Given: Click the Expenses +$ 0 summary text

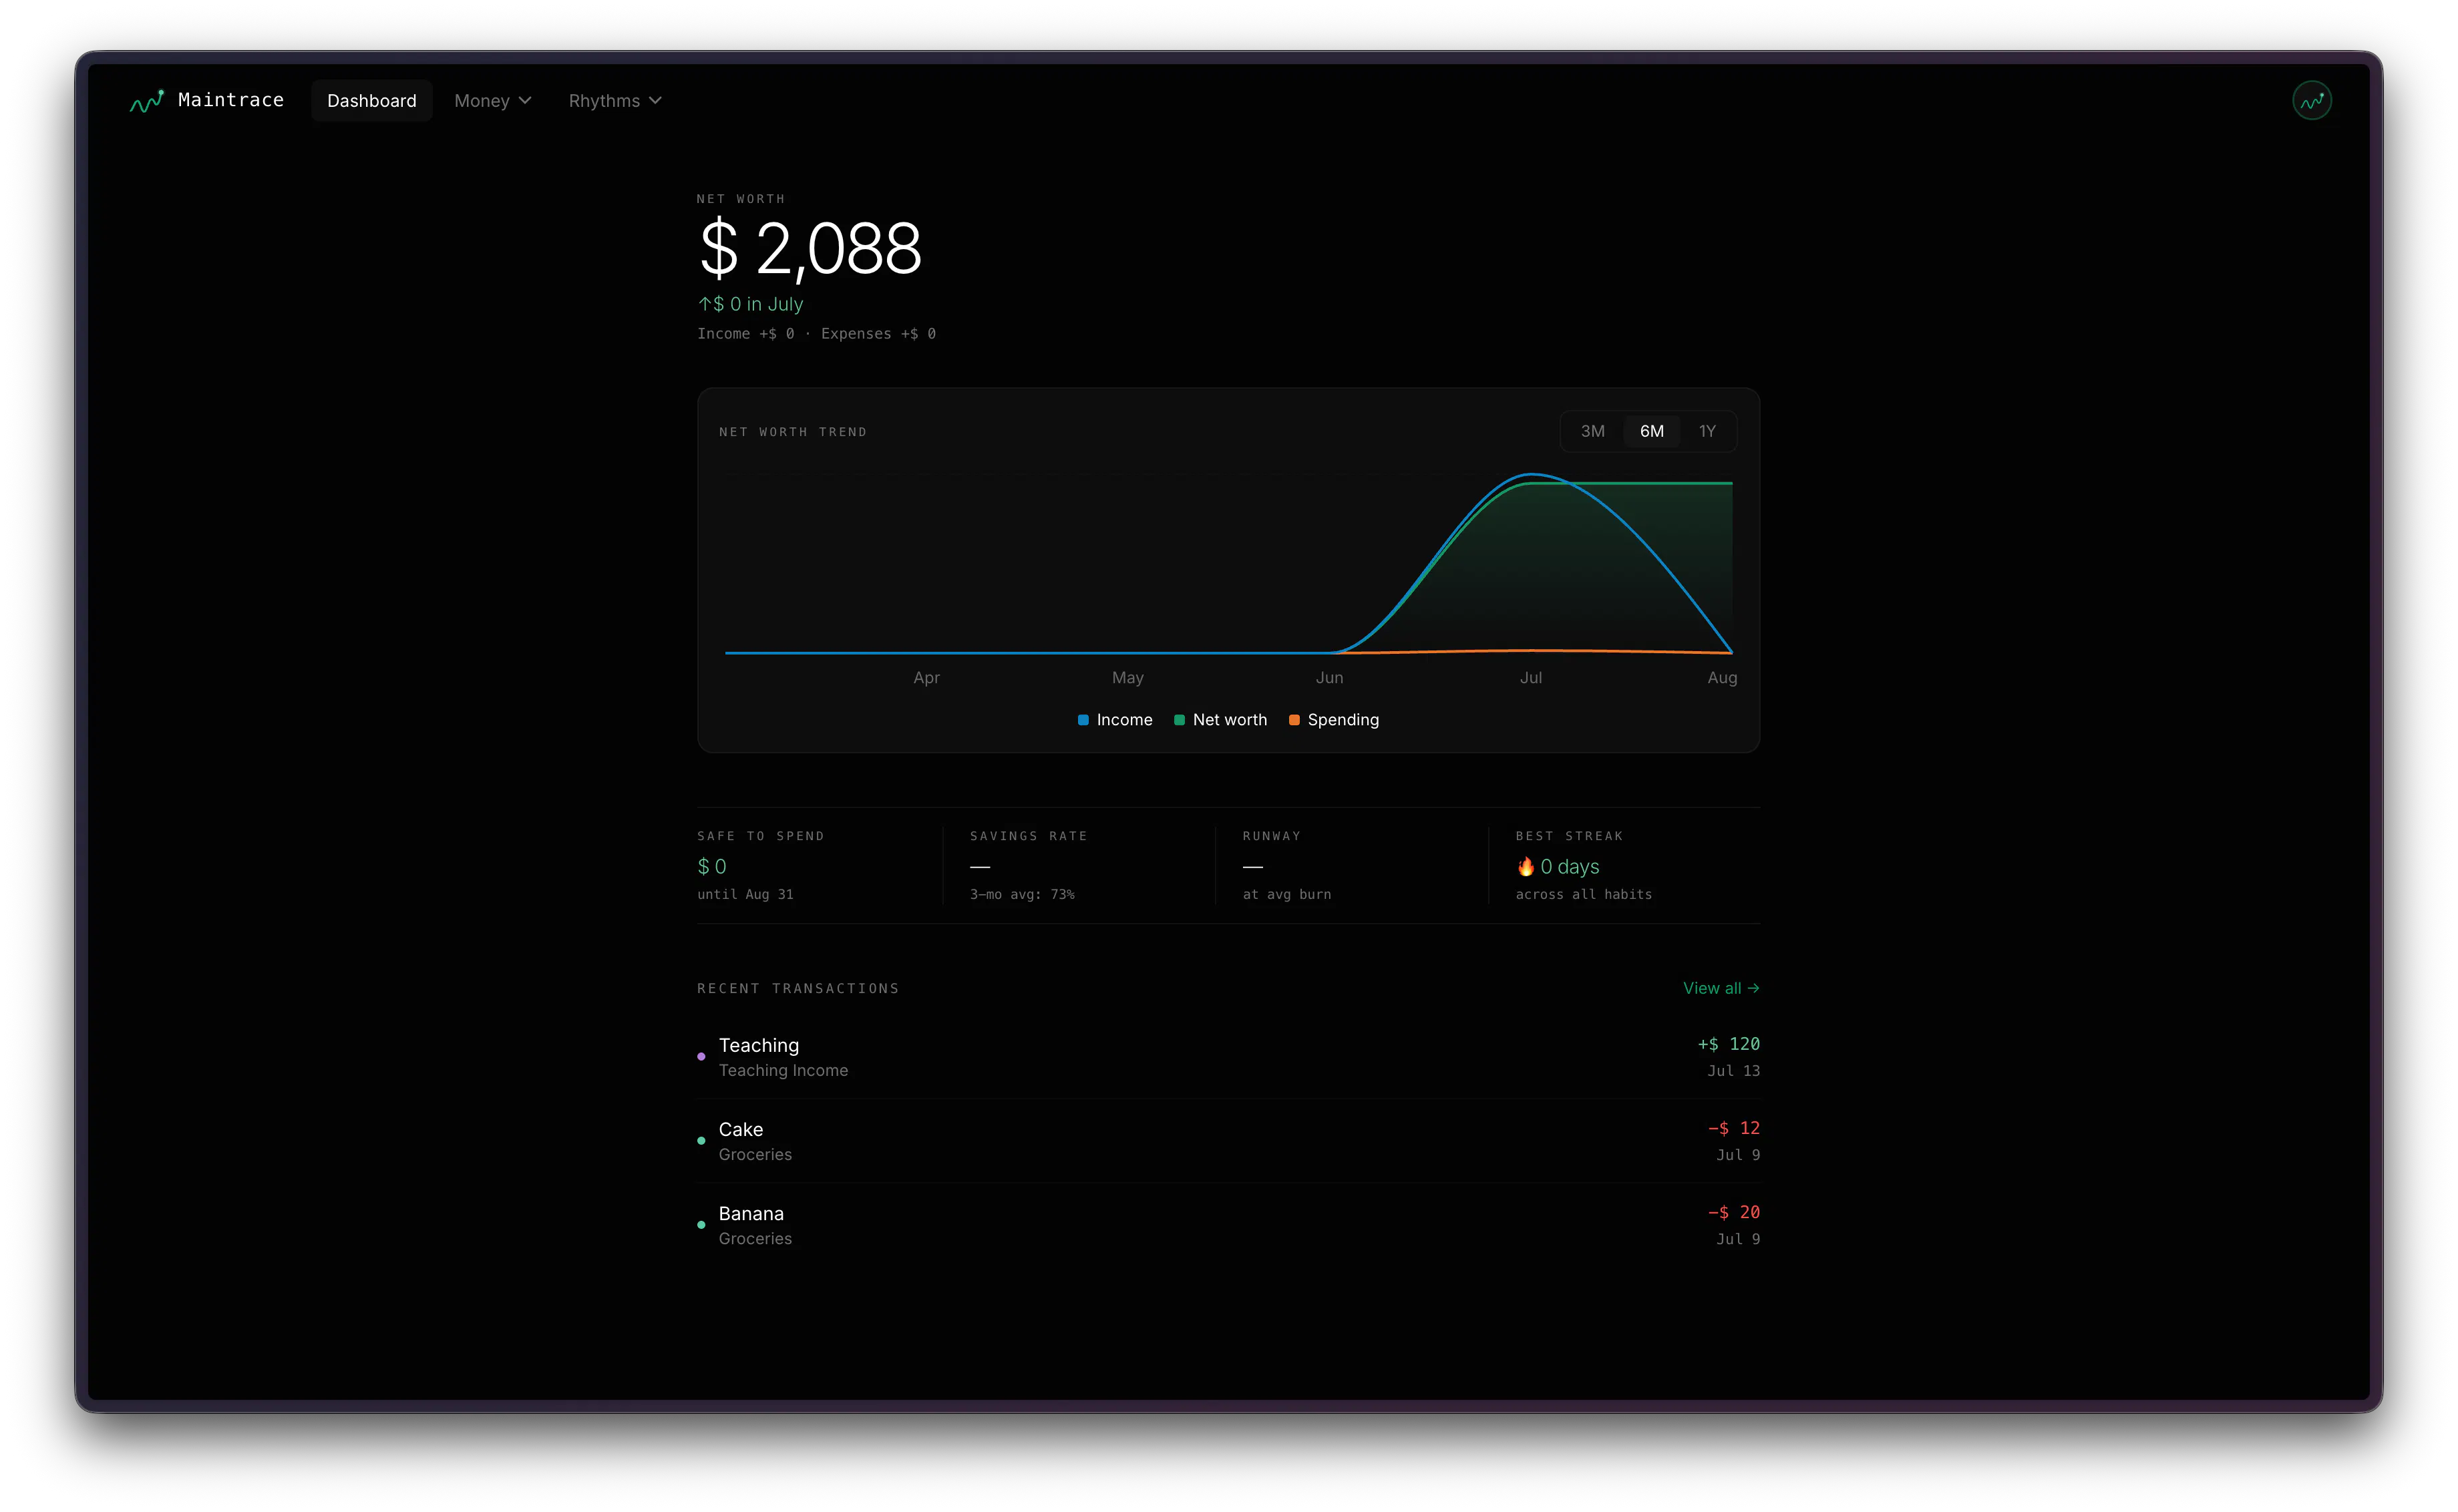Looking at the screenshot, I should 878,334.
